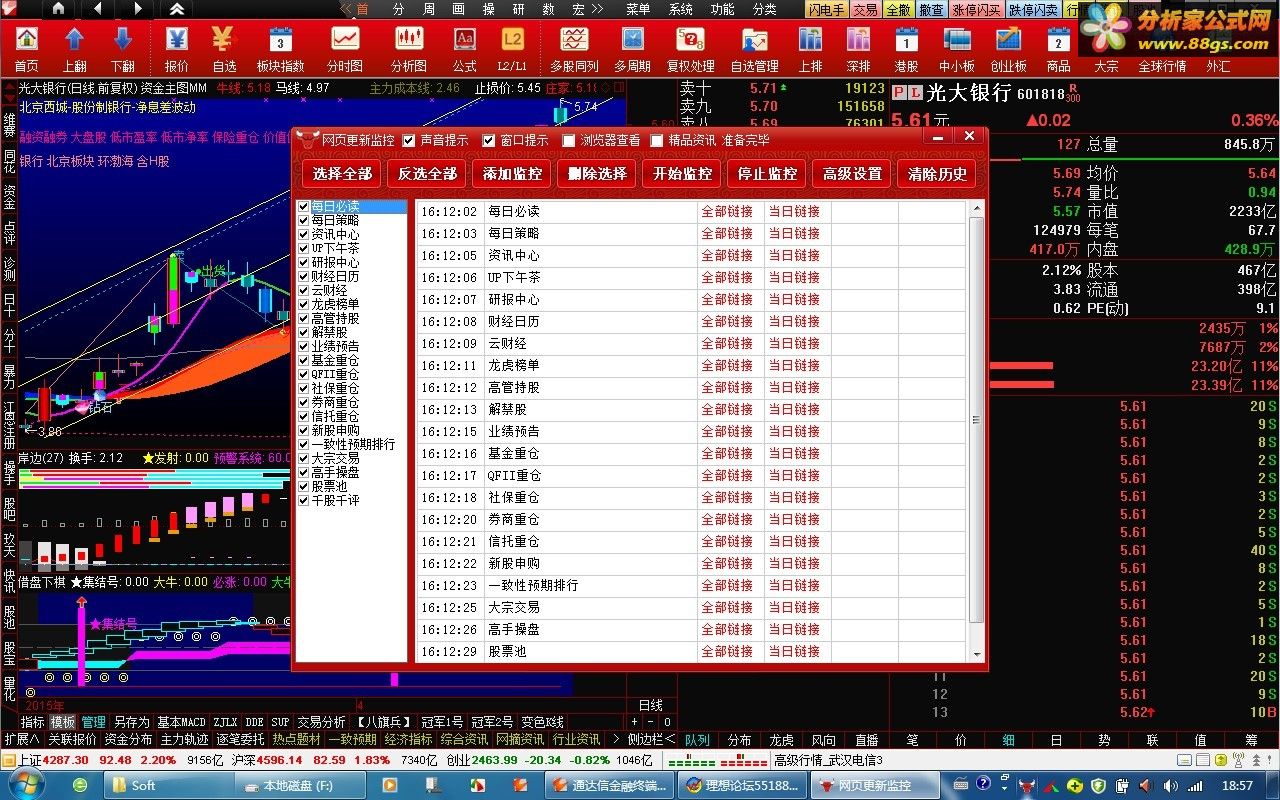This screenshot has height=800, width=1280.
Task: Click the << chevron left of the 首 分 周 tabs
Action: (347, 9)
